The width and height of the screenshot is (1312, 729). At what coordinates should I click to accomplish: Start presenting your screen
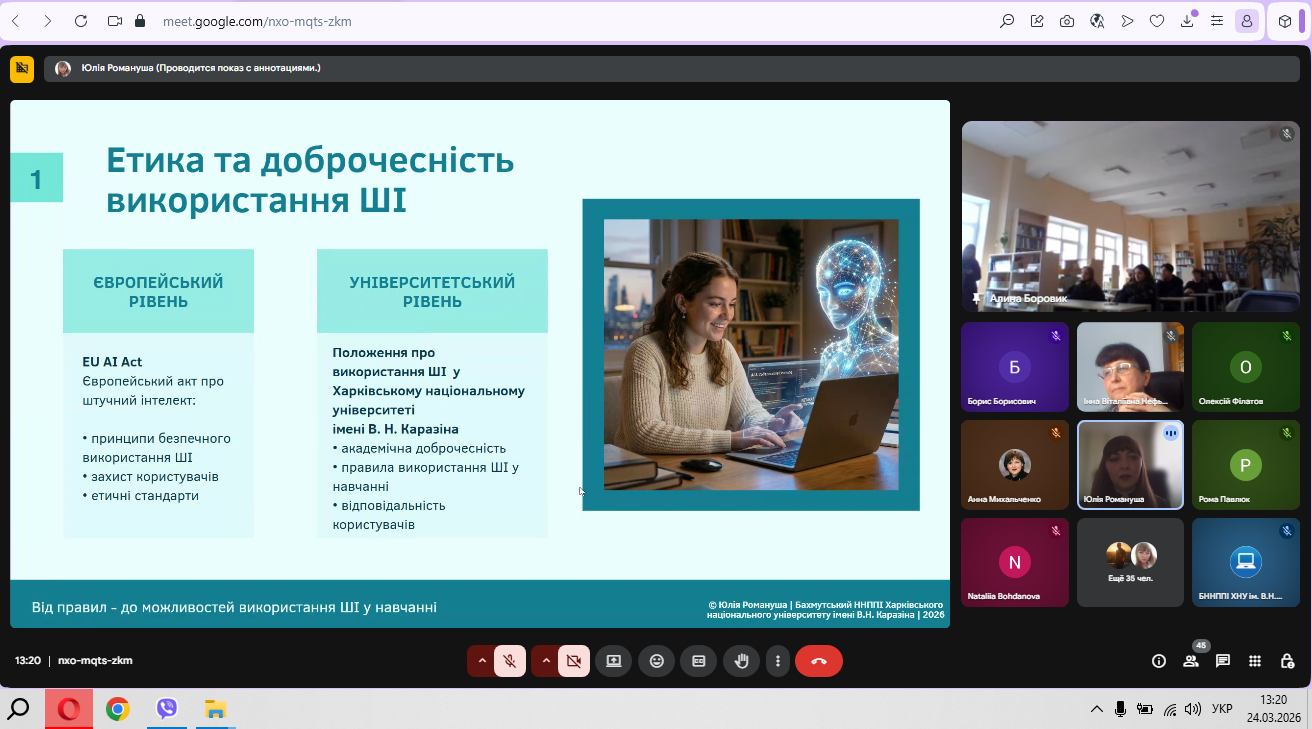click(613, 661)
